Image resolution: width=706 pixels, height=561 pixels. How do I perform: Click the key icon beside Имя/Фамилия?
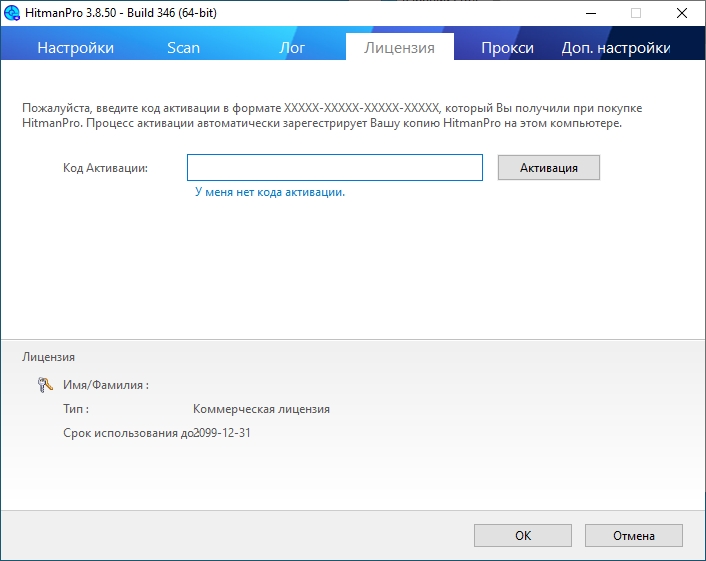coord(45,384)
